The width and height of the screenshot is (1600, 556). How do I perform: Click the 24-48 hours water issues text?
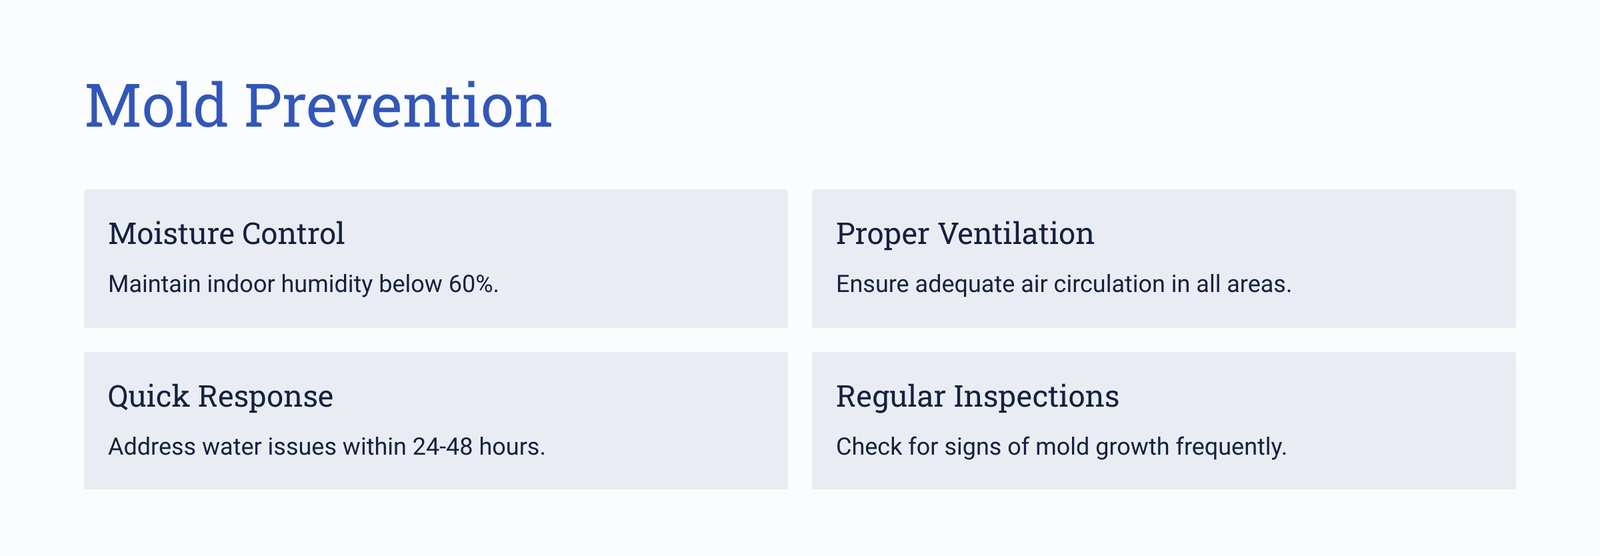click(327, 446)
